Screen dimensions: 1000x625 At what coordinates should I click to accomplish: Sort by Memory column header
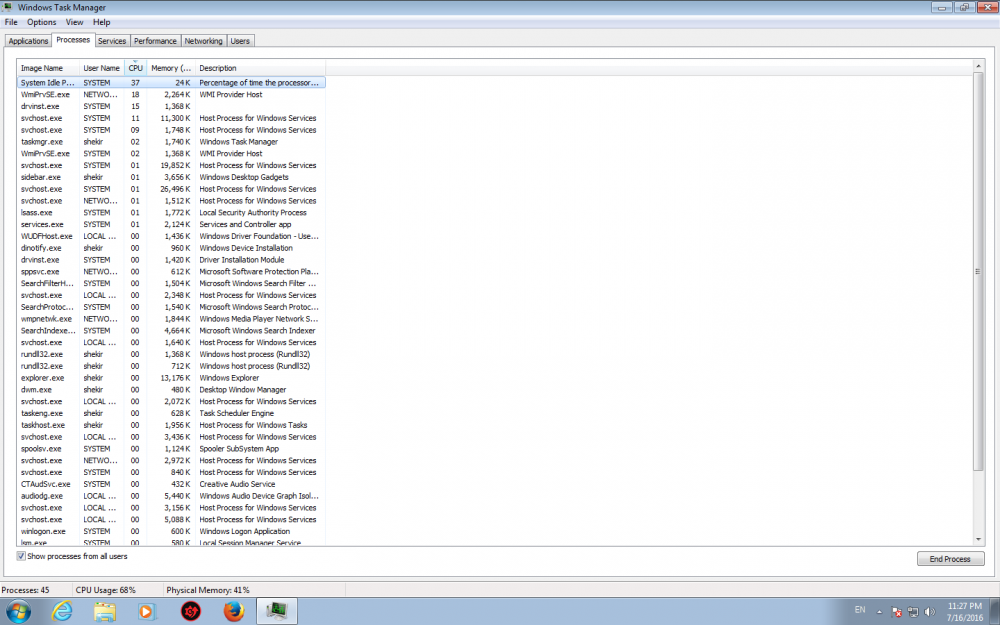pyautogui.click(x=171, y=68)
